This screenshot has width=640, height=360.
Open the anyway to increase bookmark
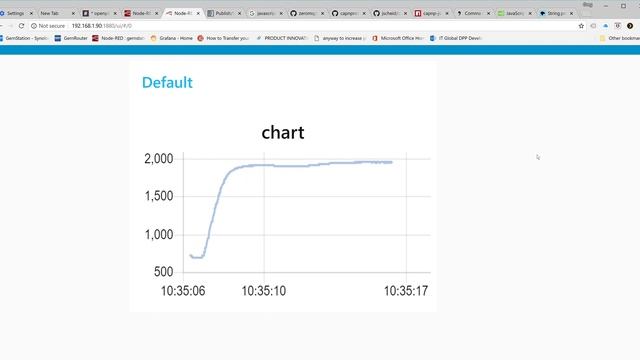coord(340,38)
